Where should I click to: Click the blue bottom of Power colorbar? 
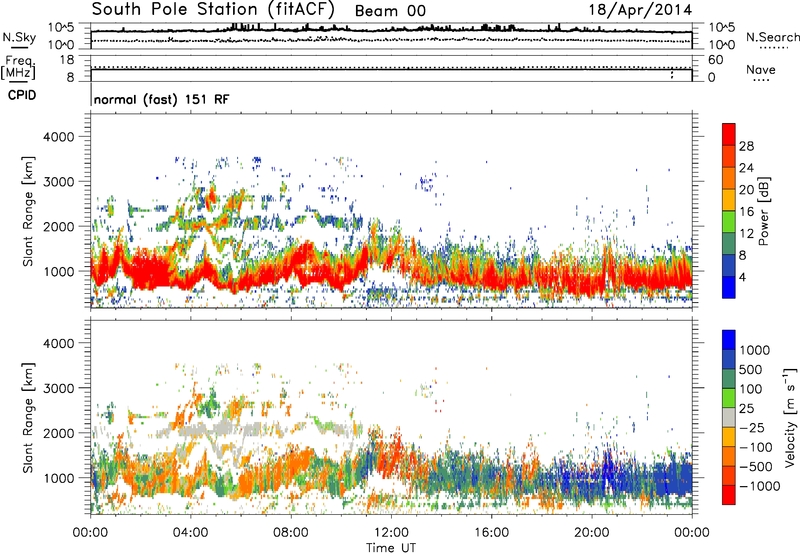pos(729,287)
